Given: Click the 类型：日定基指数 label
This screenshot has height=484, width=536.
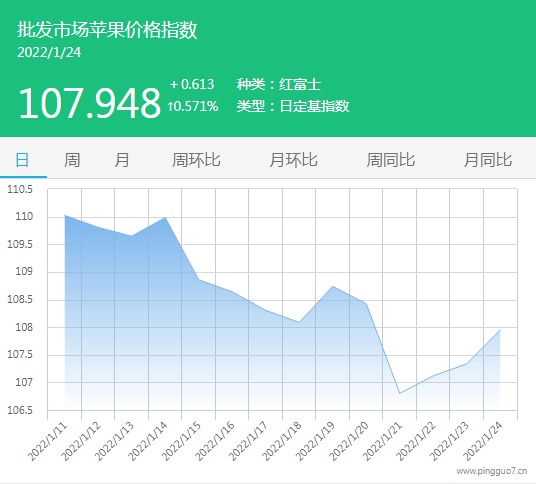Looking at the screenshot, I should tap(293, 106).
